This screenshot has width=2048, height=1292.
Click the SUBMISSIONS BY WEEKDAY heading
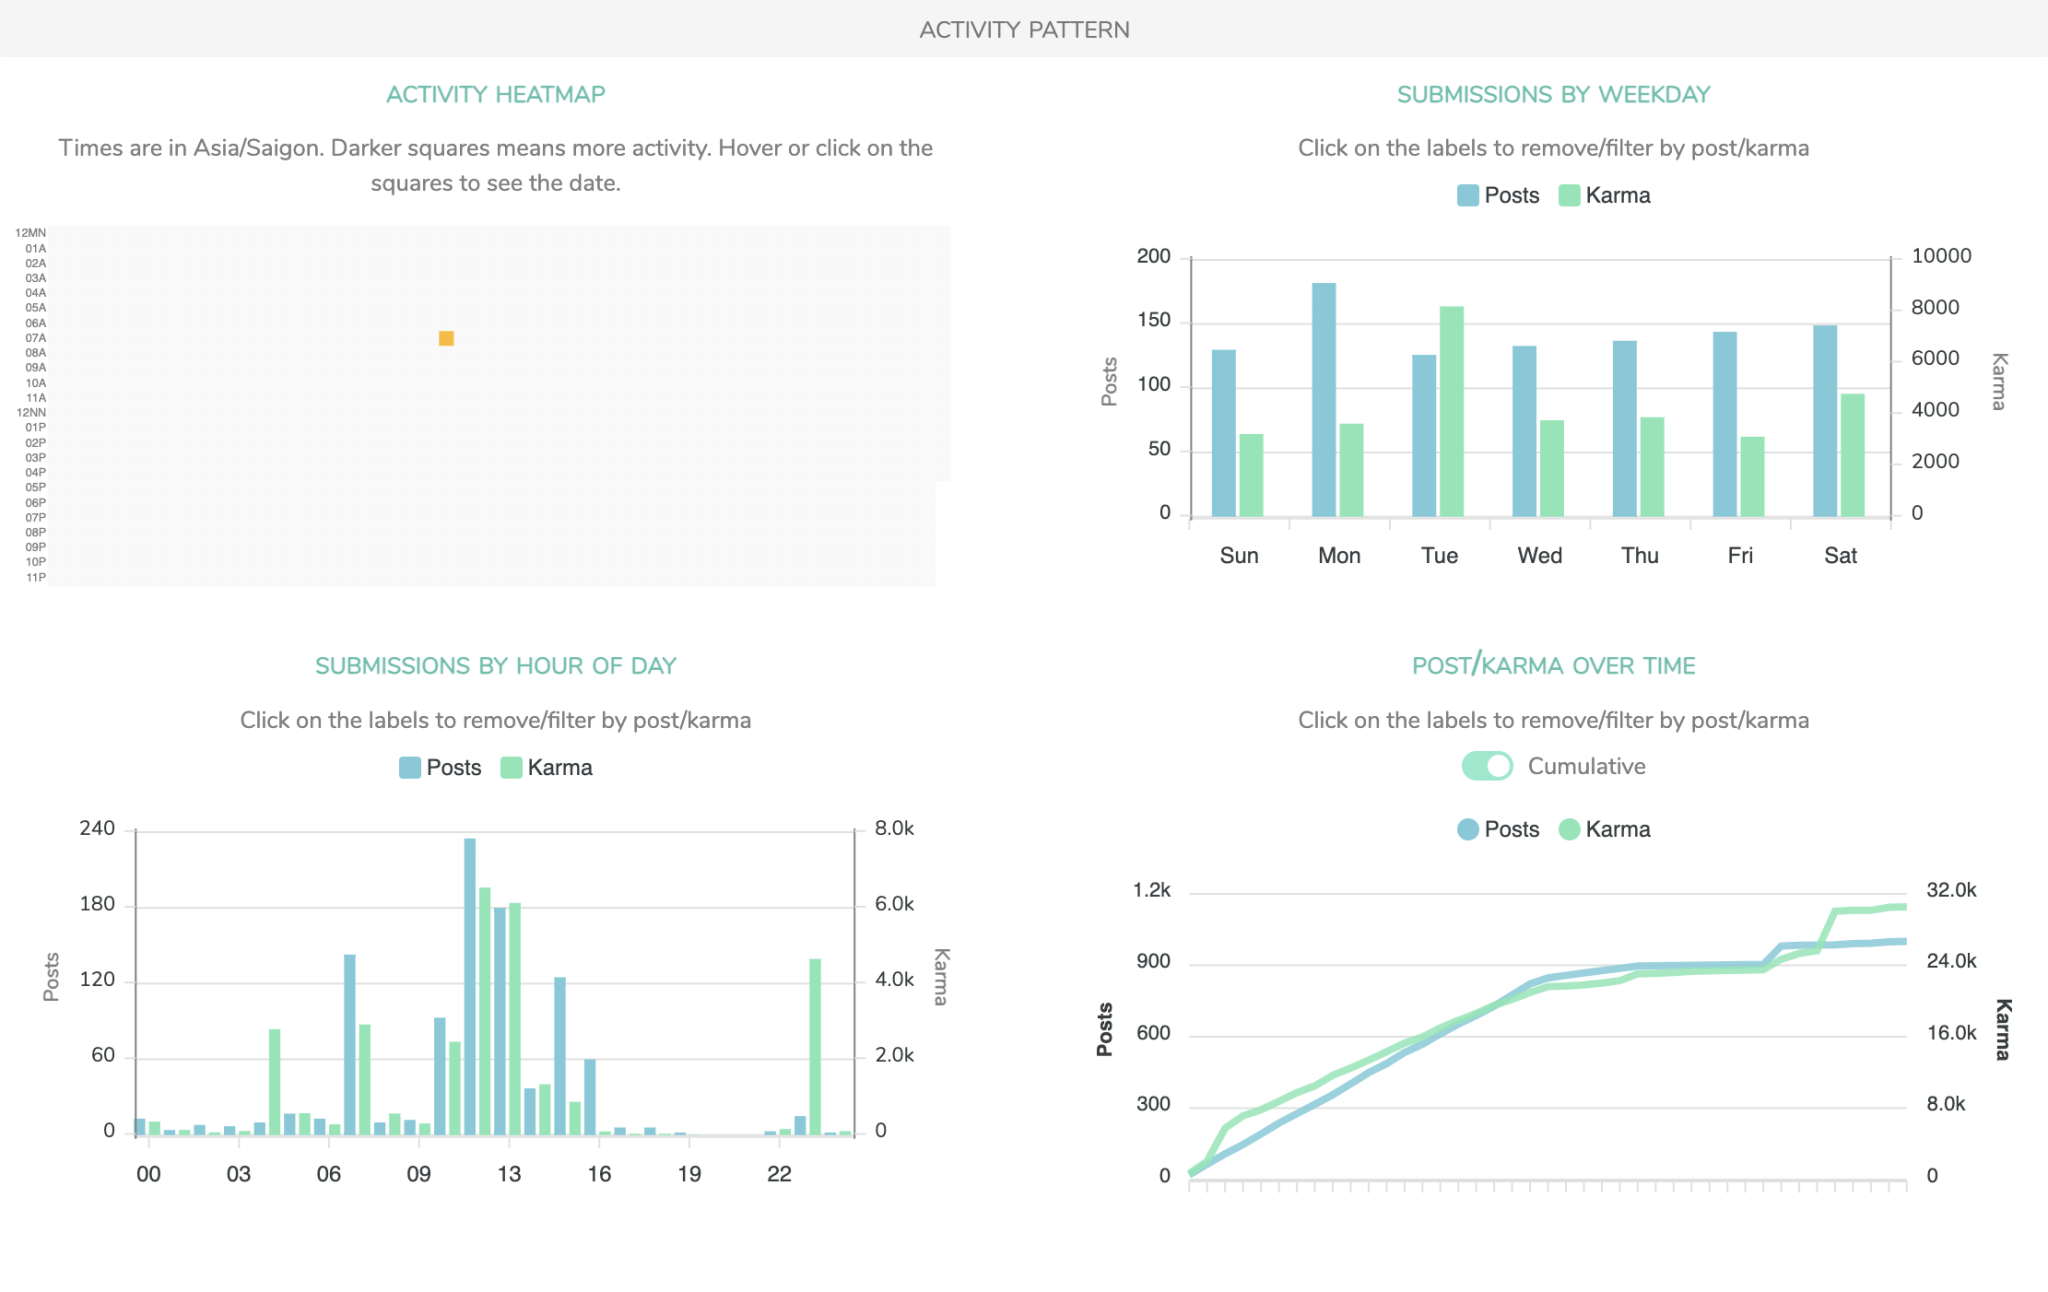(1553, 94)
